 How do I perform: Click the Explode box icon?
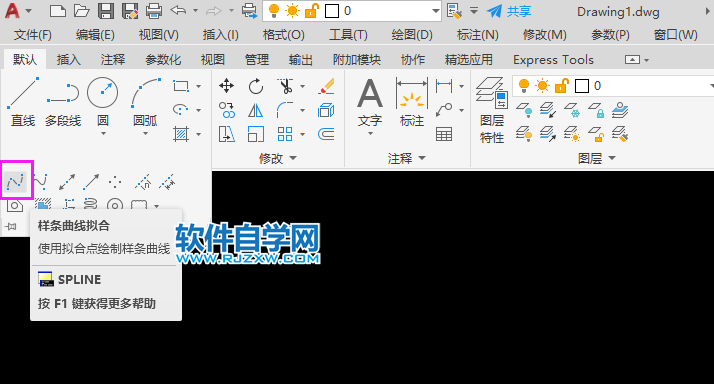(326, 110)
